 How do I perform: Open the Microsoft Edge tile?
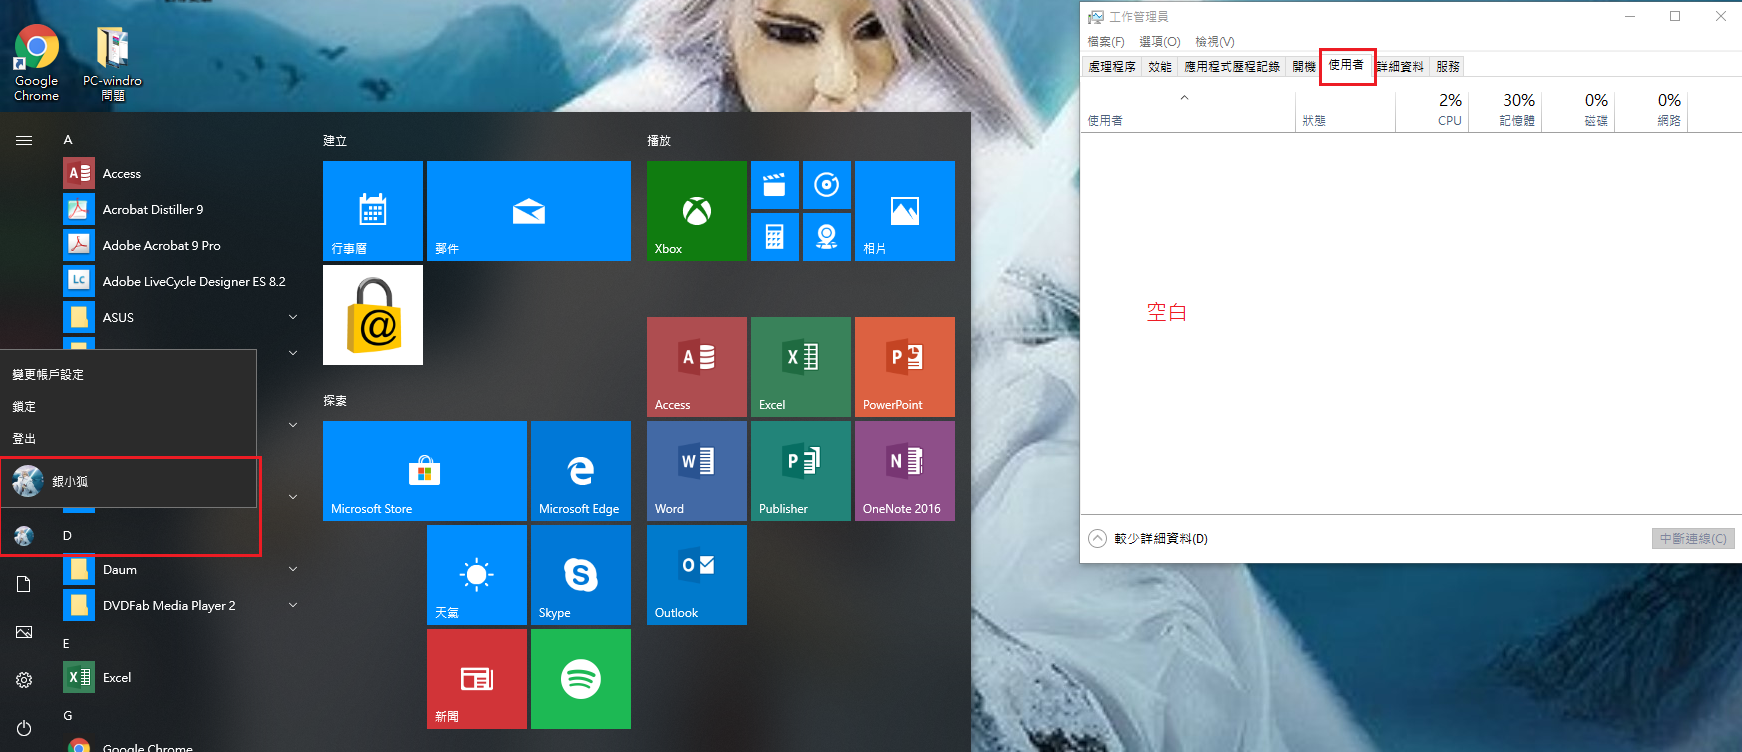click(581, 471)
